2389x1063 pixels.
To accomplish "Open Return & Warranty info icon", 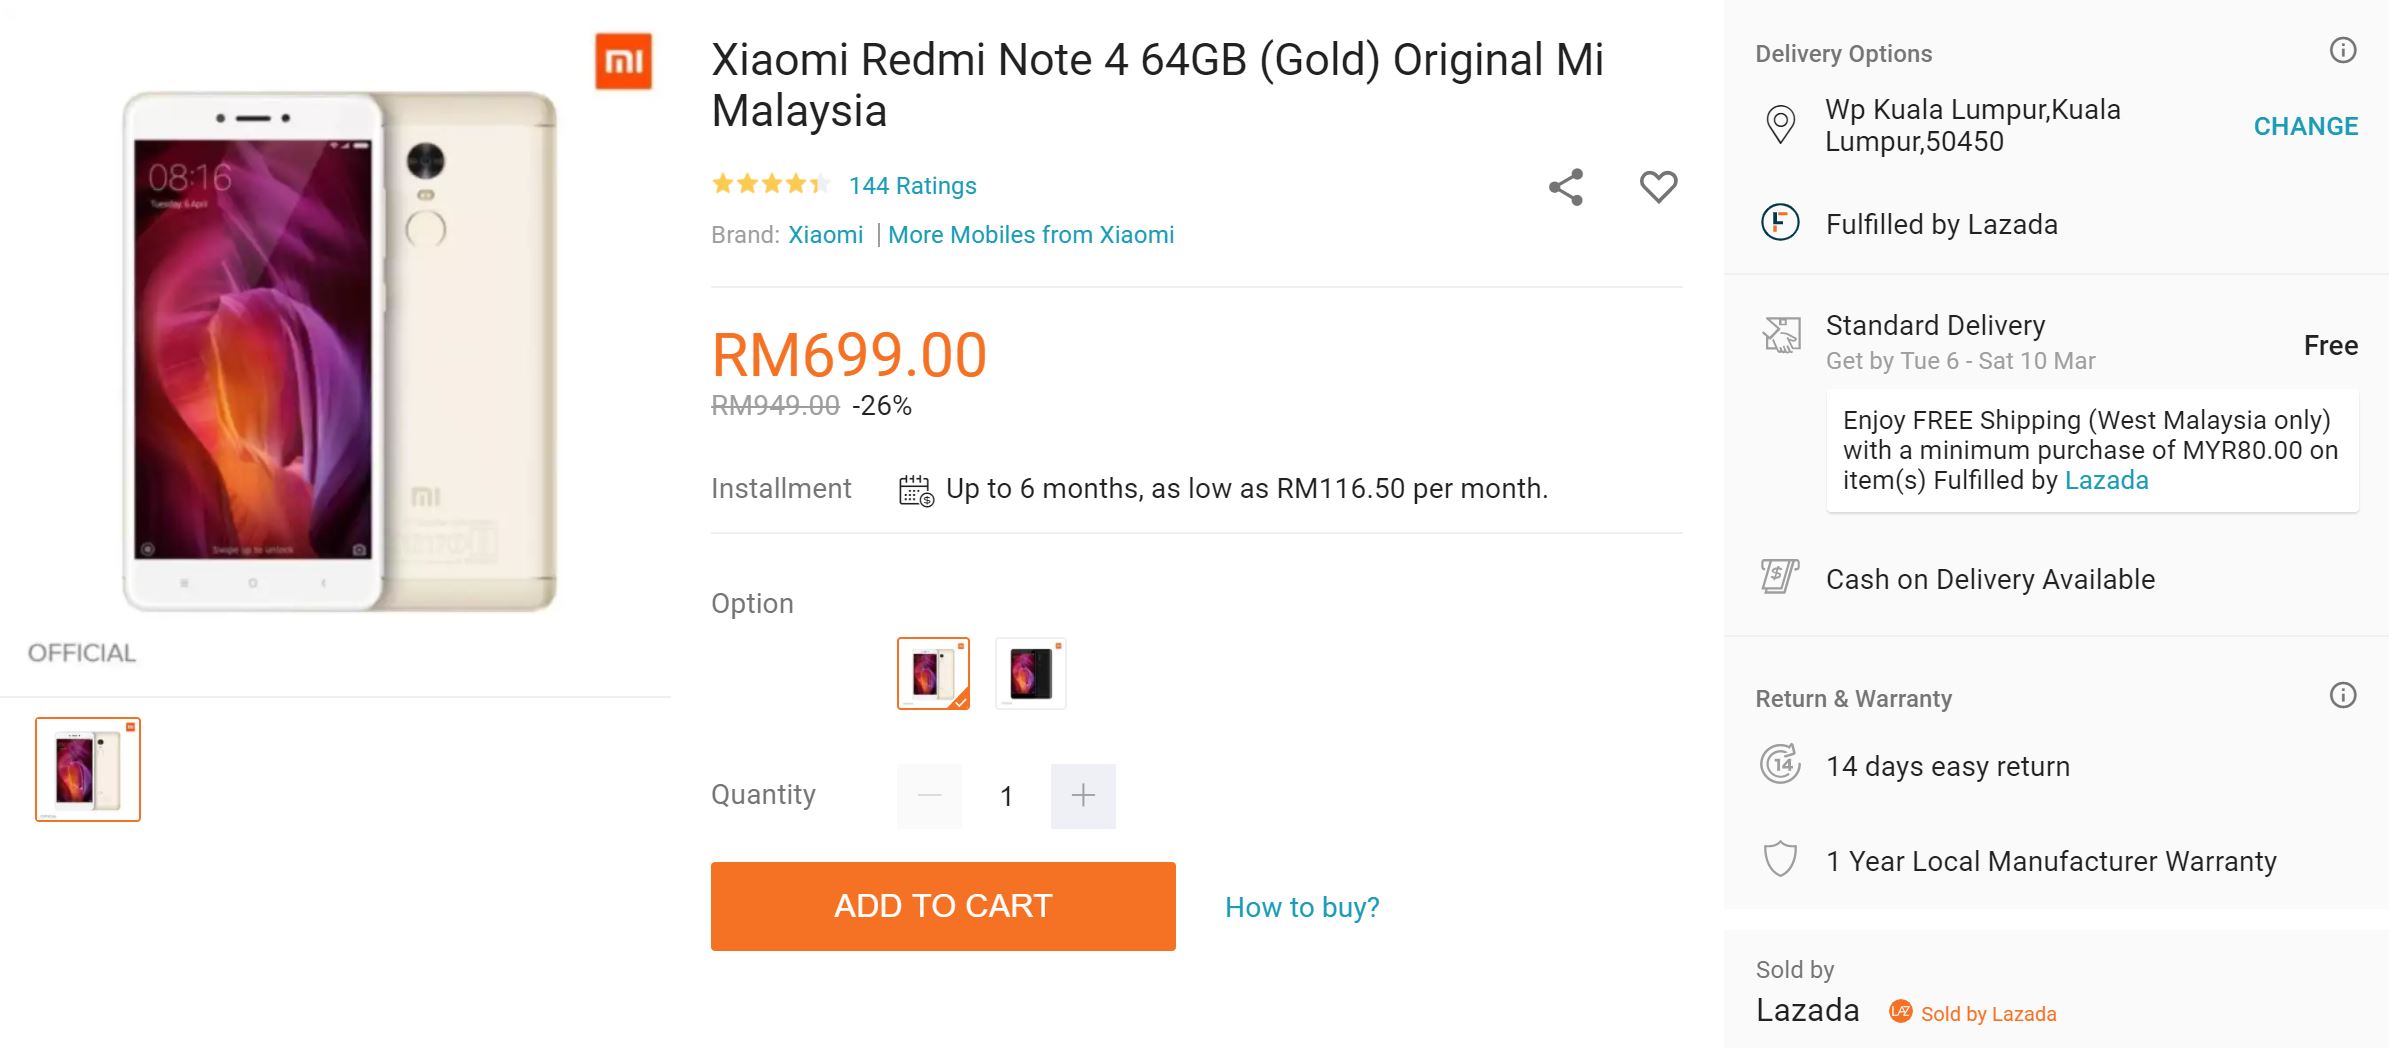I will [2343, 695].
